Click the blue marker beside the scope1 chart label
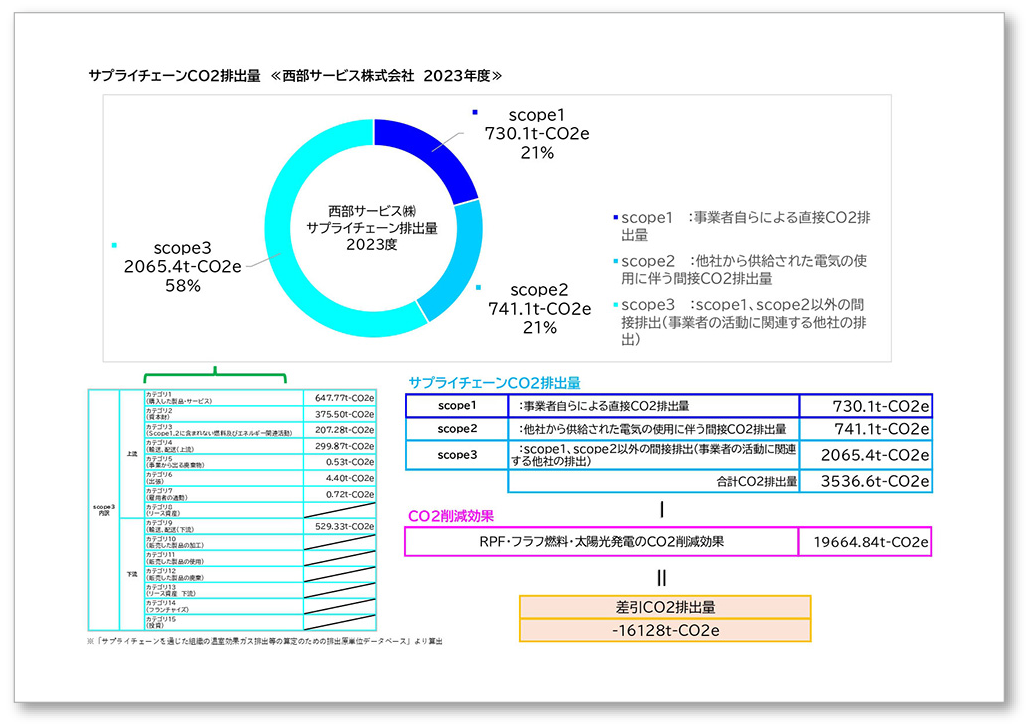Screen dimensions: 1030x728 [475, 112]
